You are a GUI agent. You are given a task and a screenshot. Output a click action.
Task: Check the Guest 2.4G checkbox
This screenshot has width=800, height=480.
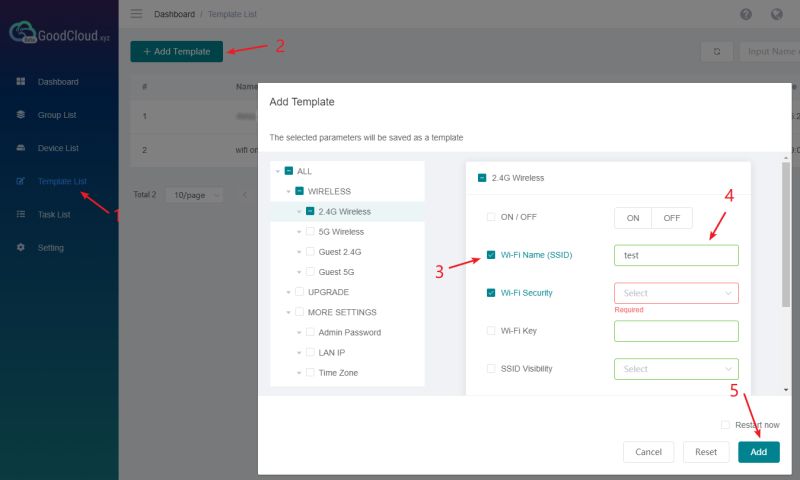click(310, 251)
